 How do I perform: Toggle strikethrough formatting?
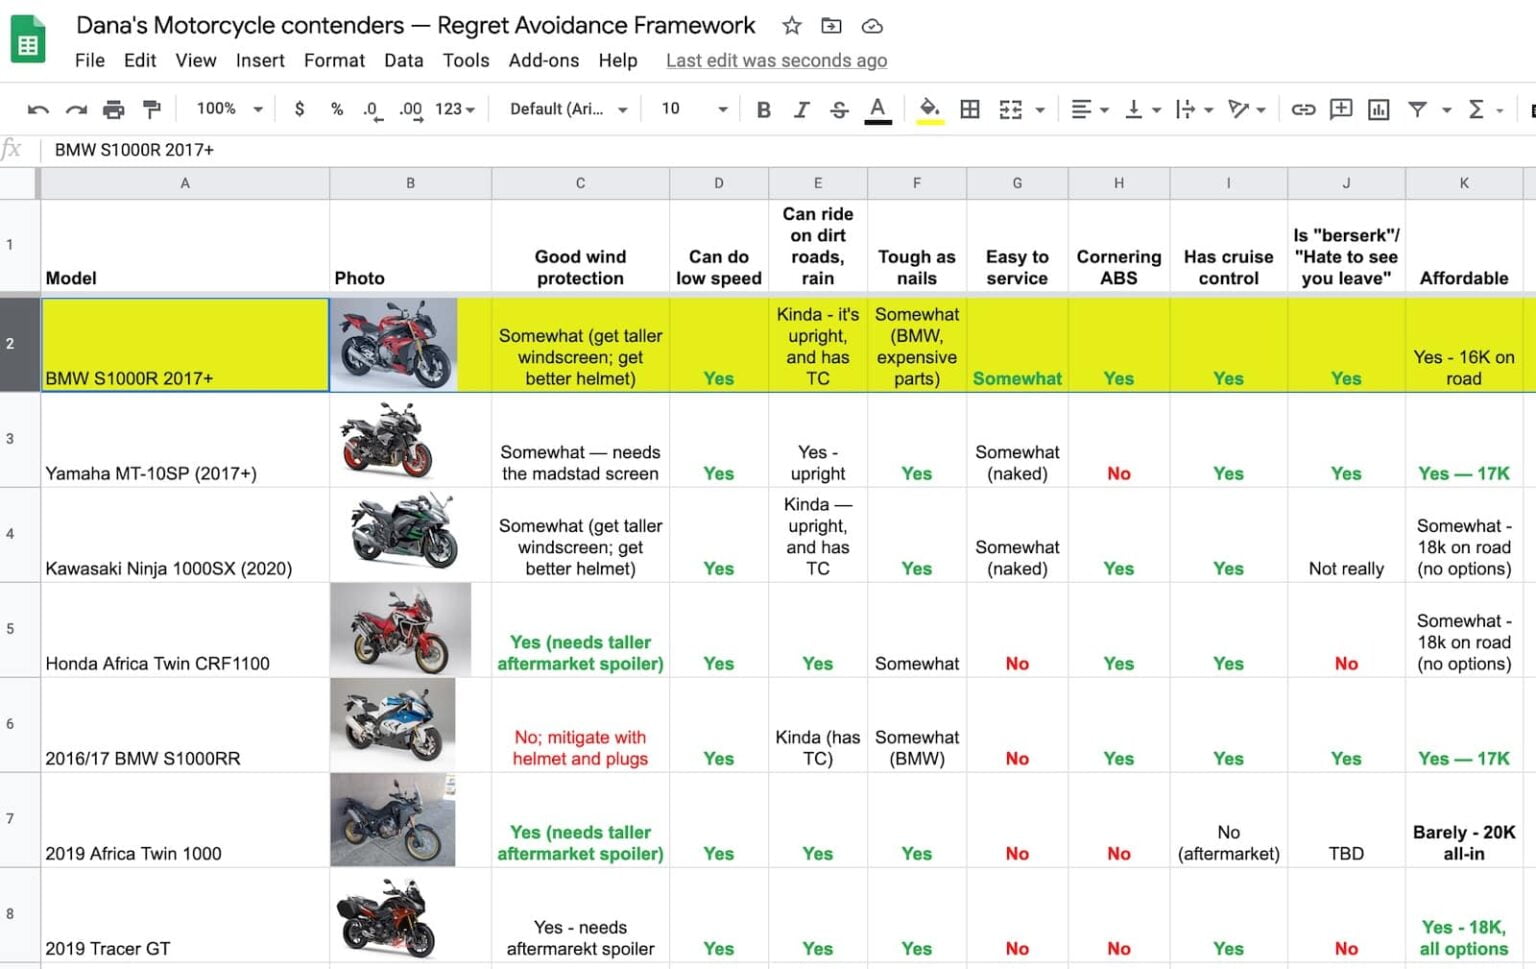[x=839, y=109]
